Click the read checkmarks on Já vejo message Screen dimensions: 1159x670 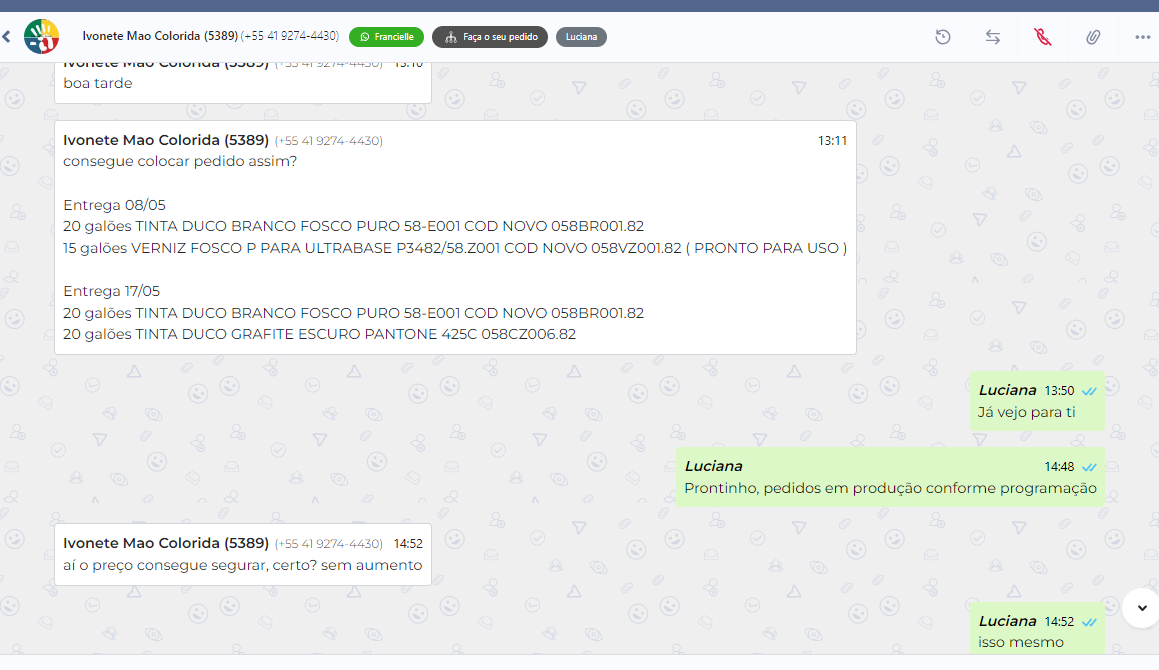tap(1089, 391)
